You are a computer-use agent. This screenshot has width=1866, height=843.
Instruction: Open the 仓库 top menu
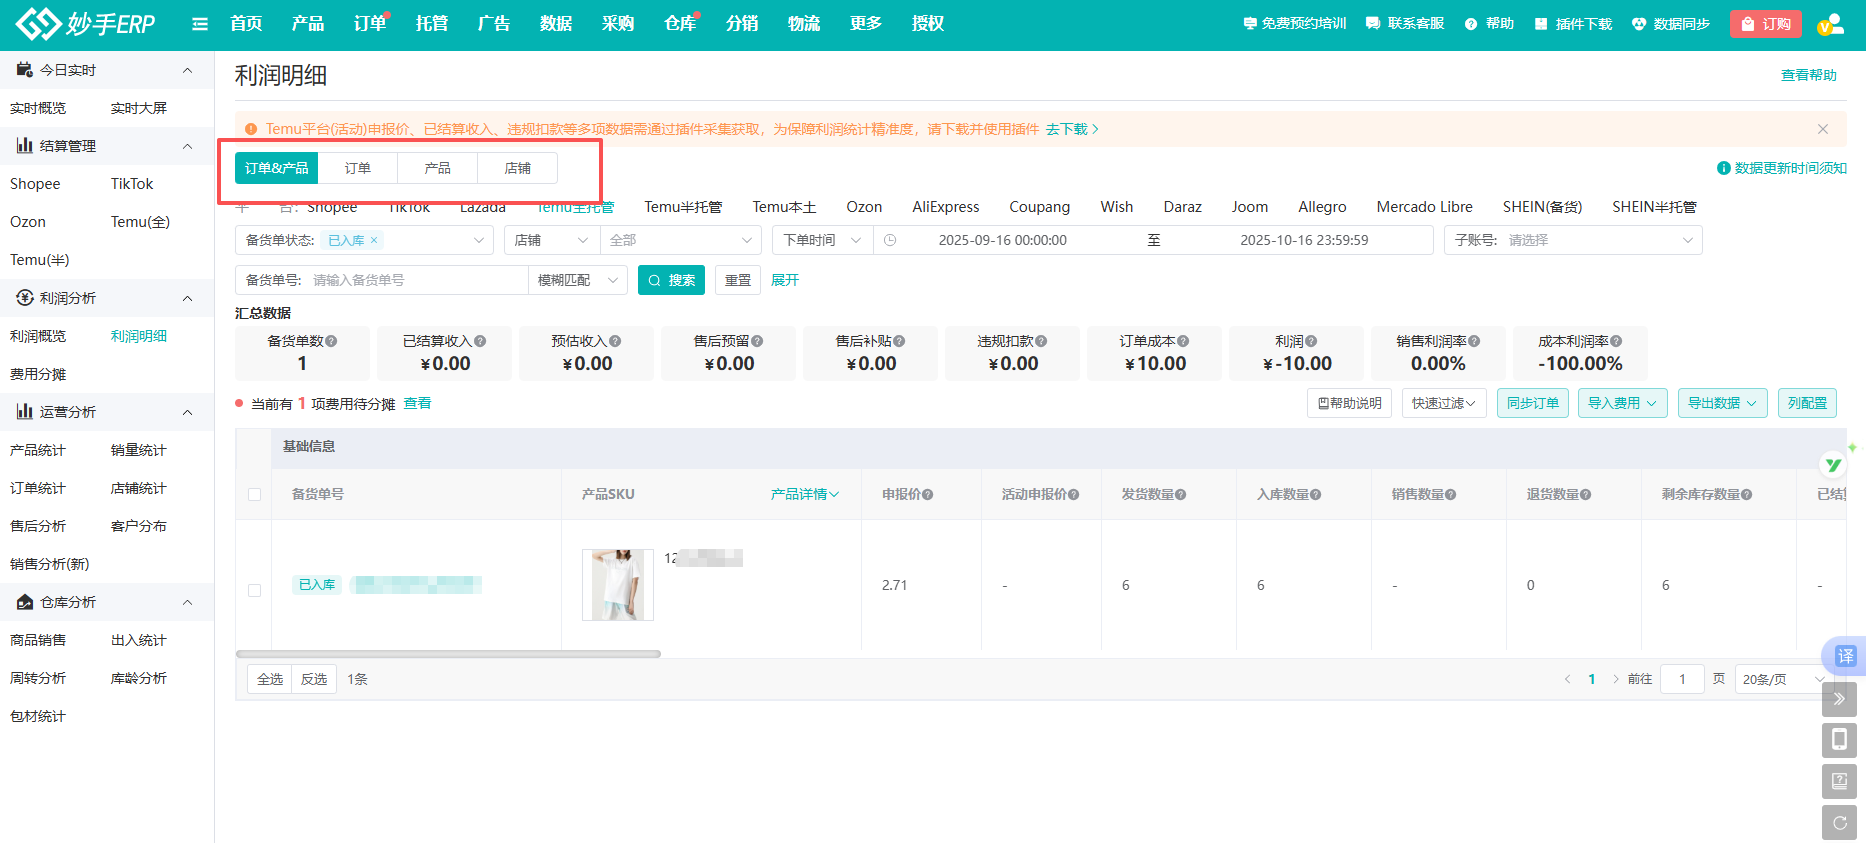(680, 23)
